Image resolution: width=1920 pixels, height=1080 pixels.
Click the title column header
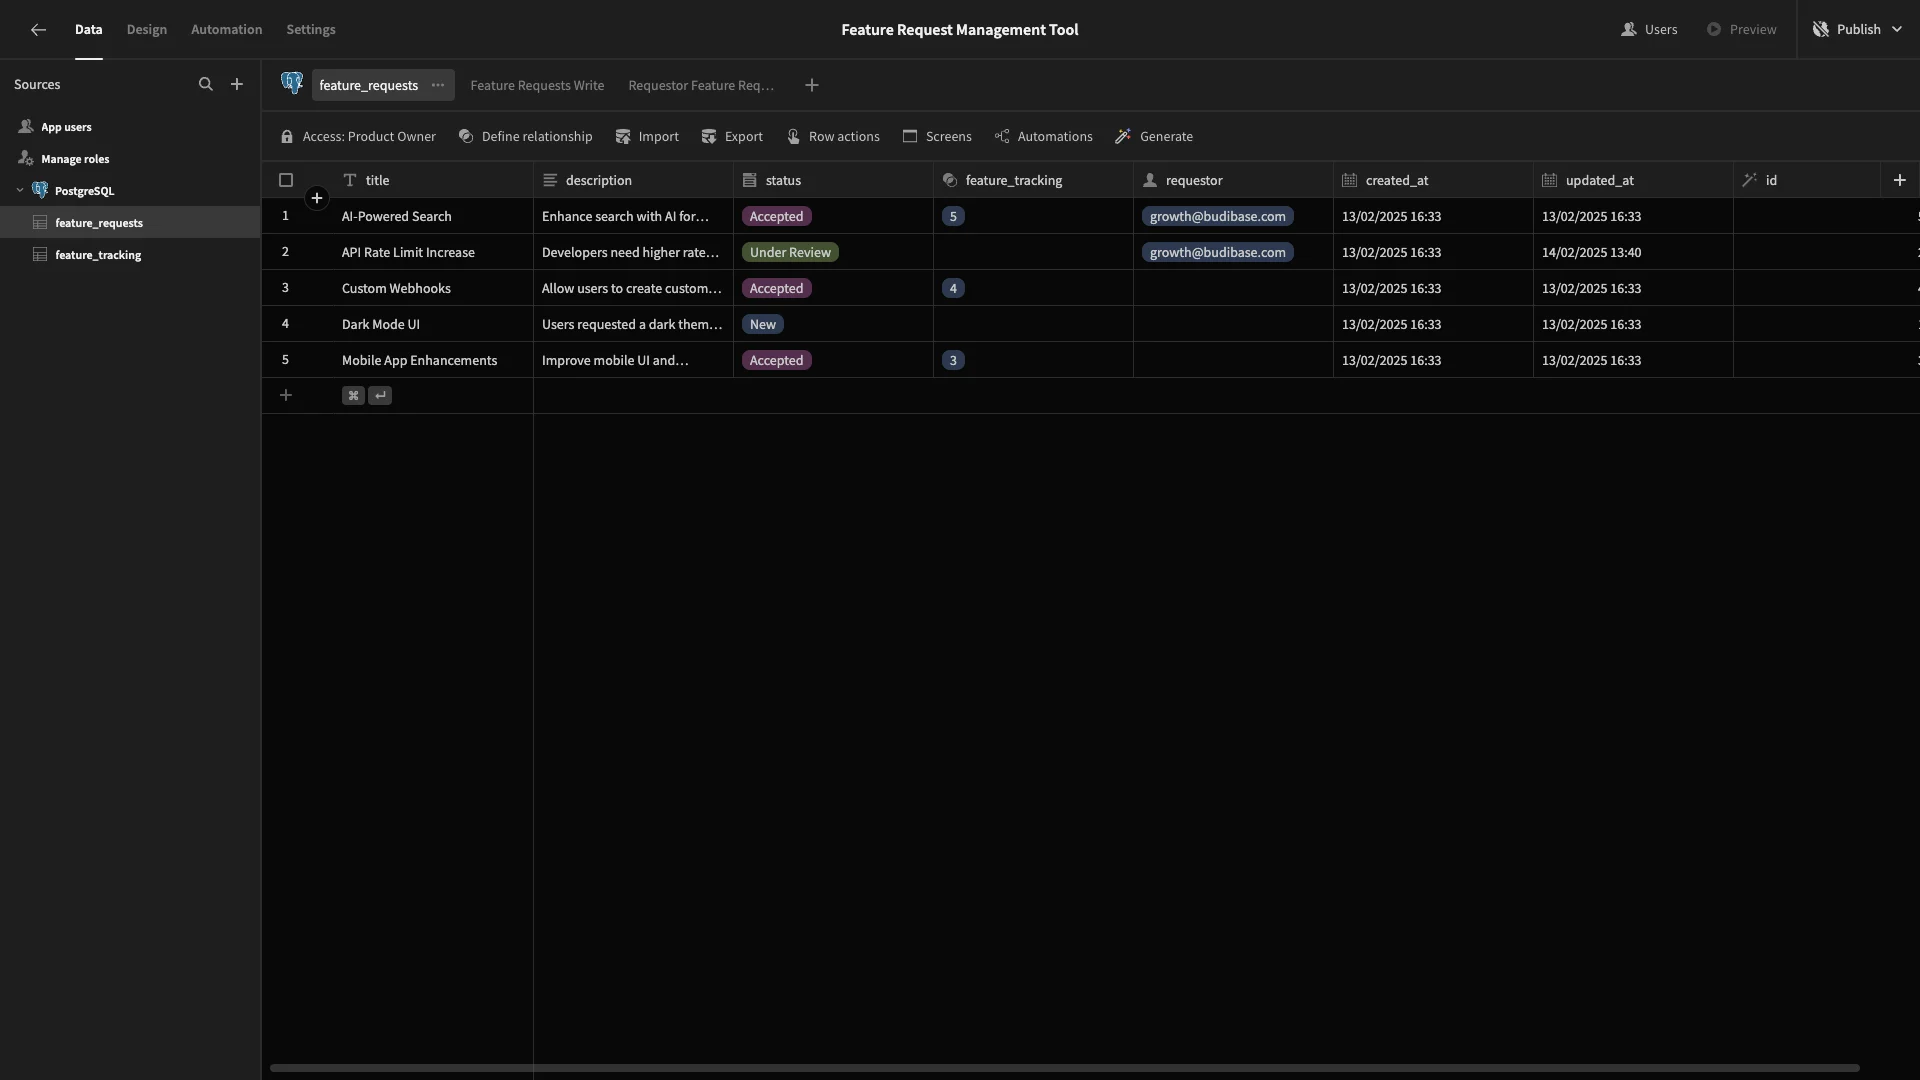click(x=433, y=180)
